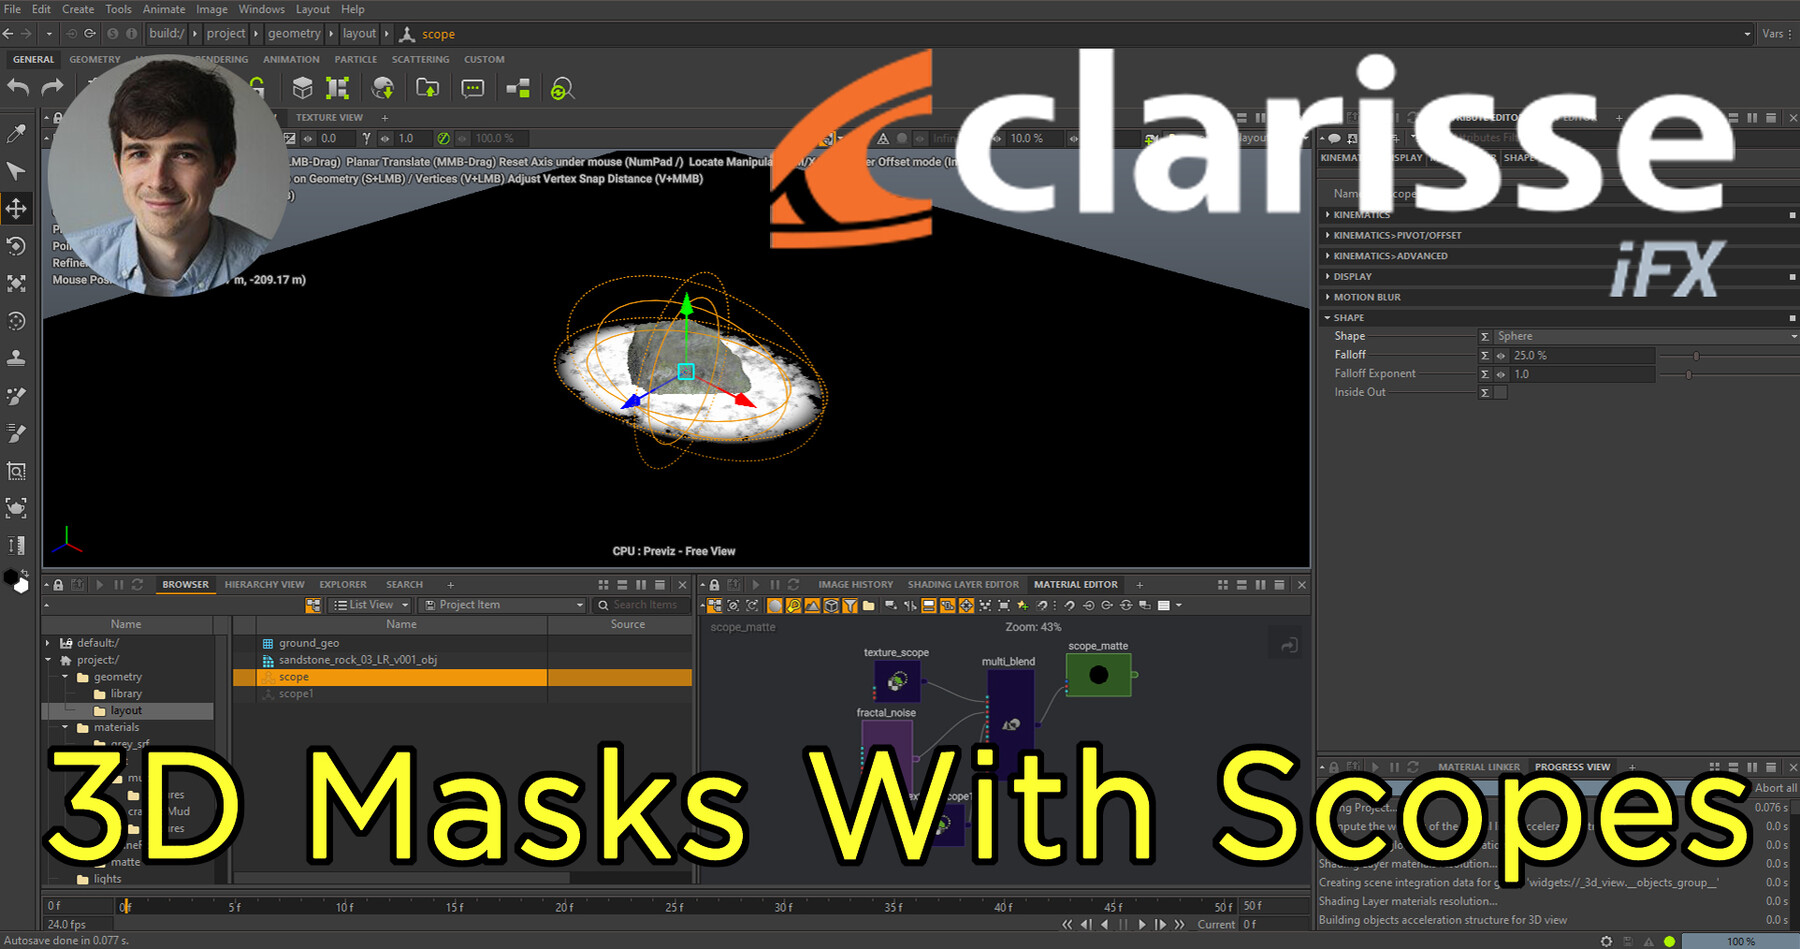
Task: Open the Animate menu
Action: click(164, 9)
